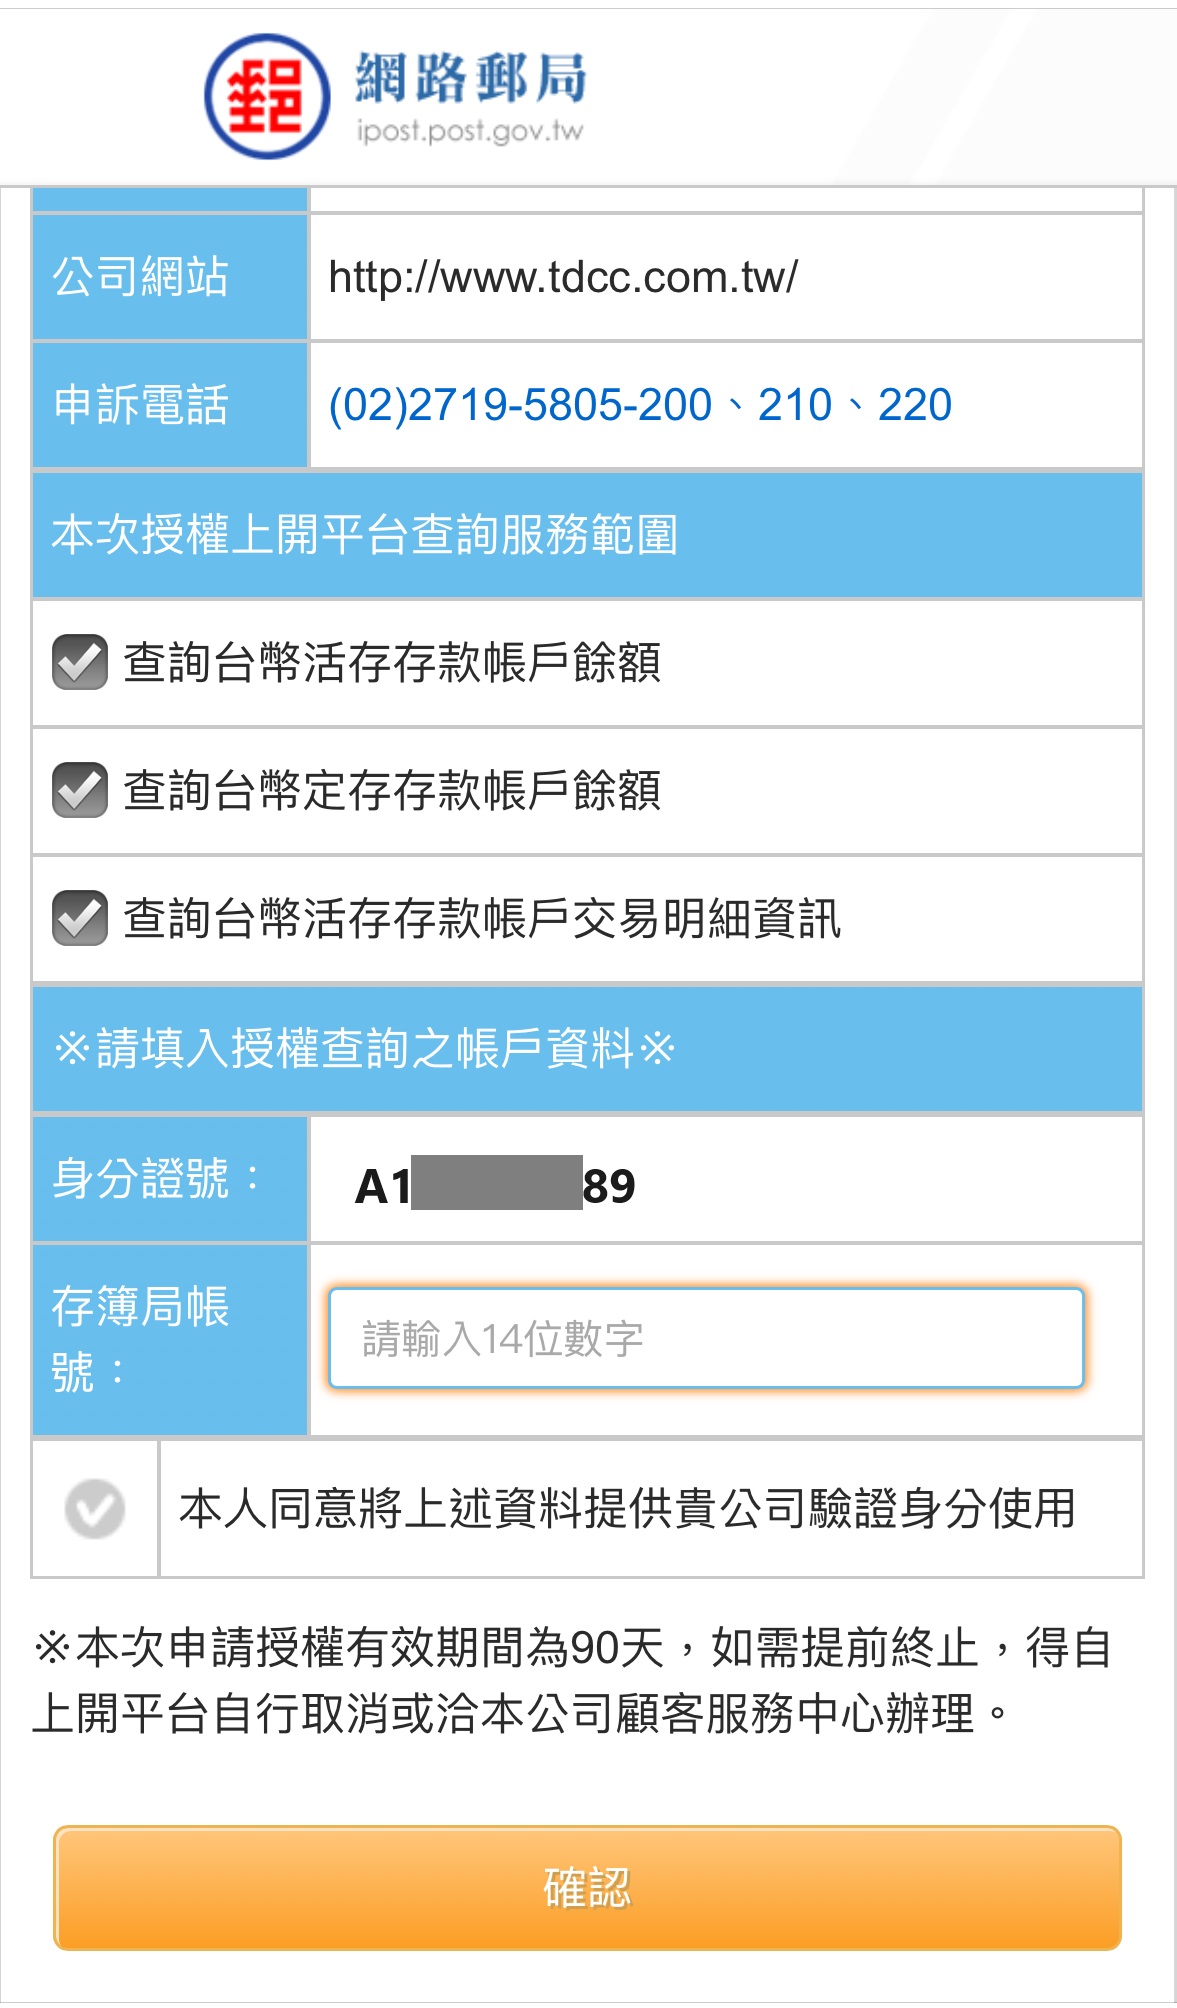Click the ※請填入授權查詢之帳戶資料※ section header
The height and width of the screenshot is (2008, 1177).
click(x=587, y=1049)
